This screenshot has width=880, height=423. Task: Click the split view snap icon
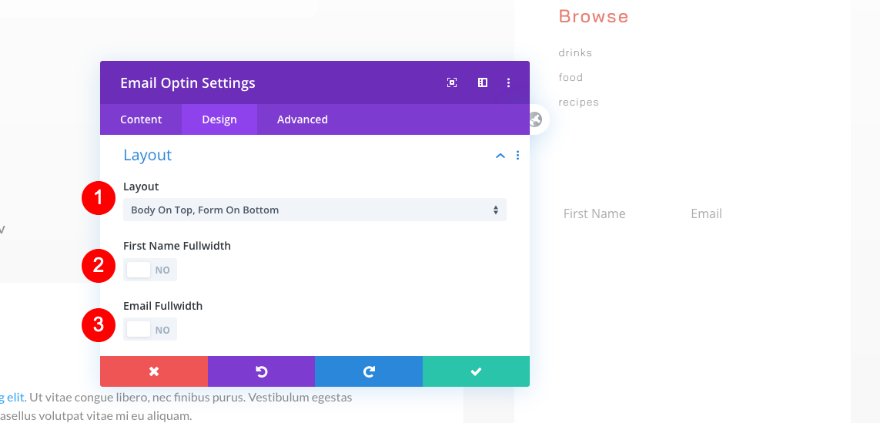[x=482, y=83]
